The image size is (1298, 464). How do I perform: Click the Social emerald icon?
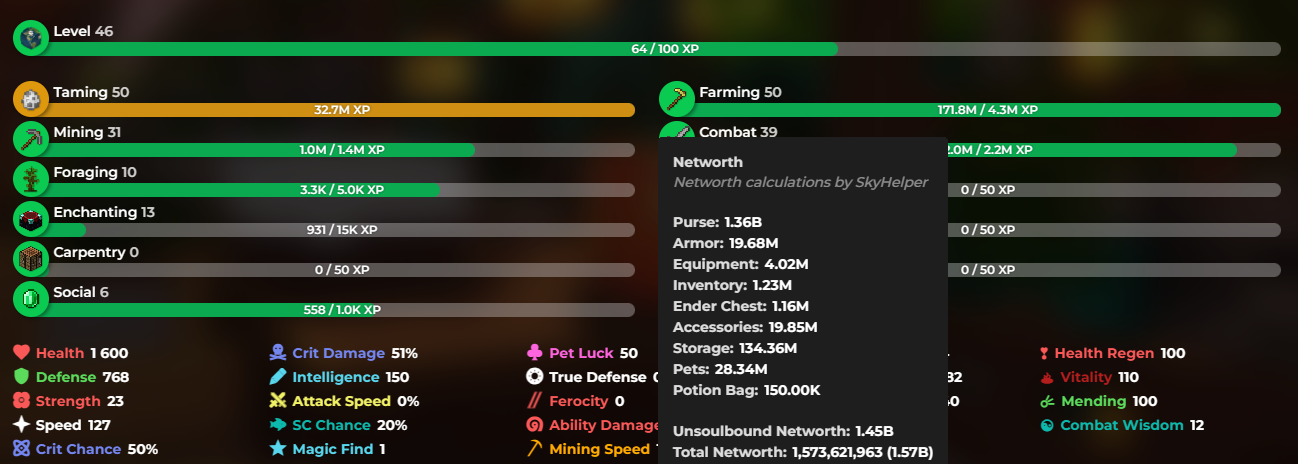coord(31,299)
